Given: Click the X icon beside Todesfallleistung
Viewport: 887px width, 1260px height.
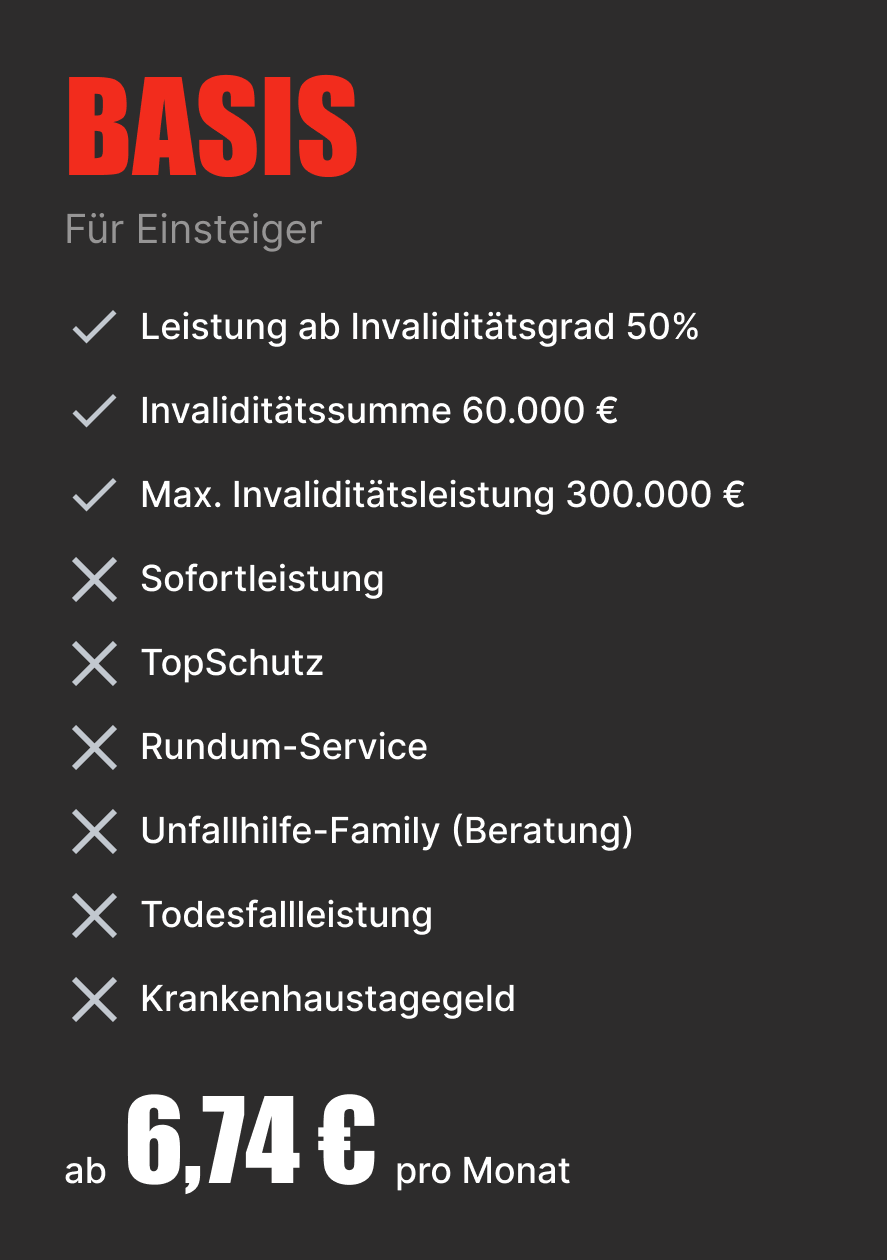Looking at the screenshot, I should (95, 915).
